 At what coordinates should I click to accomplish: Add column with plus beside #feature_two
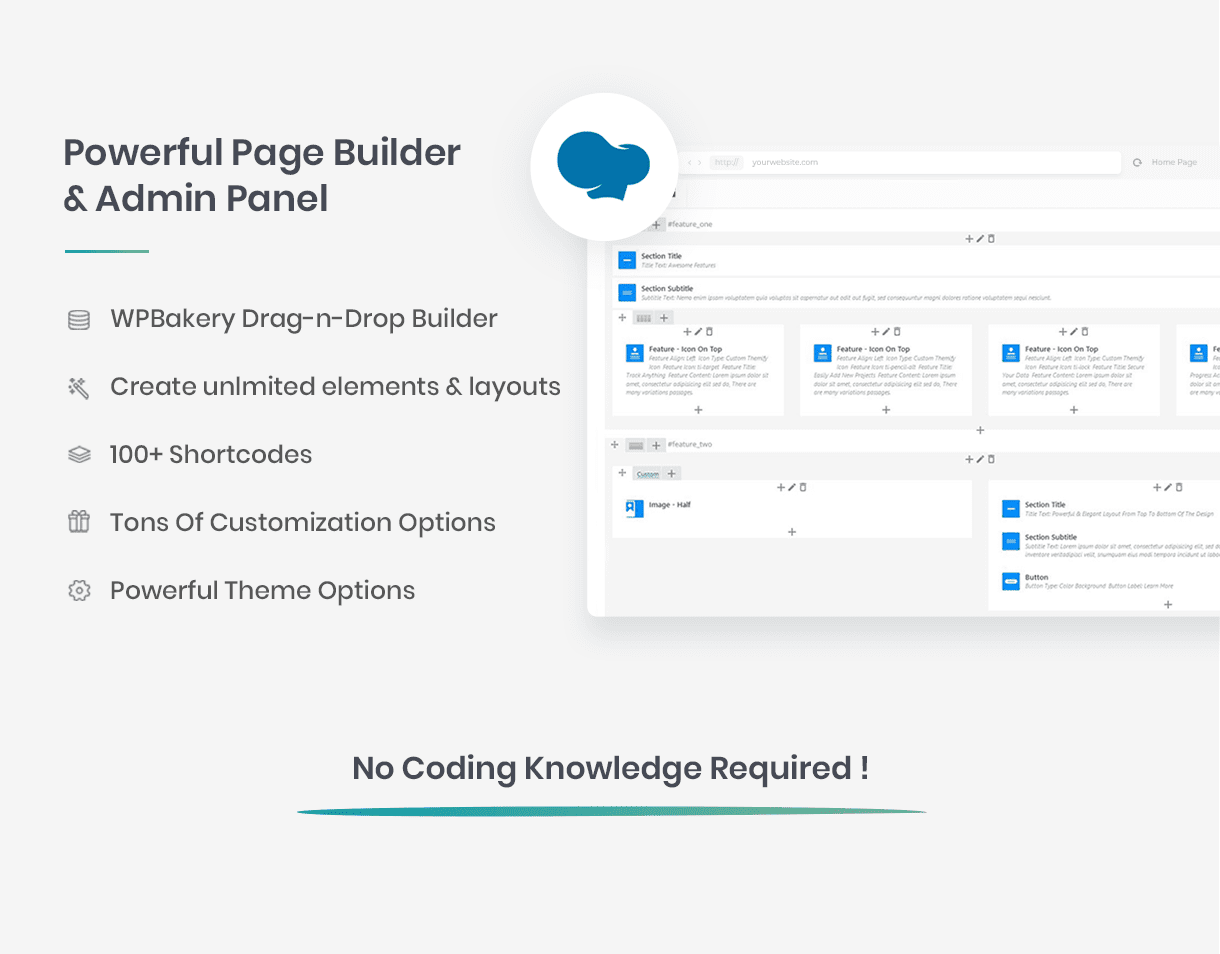[656, 445]
